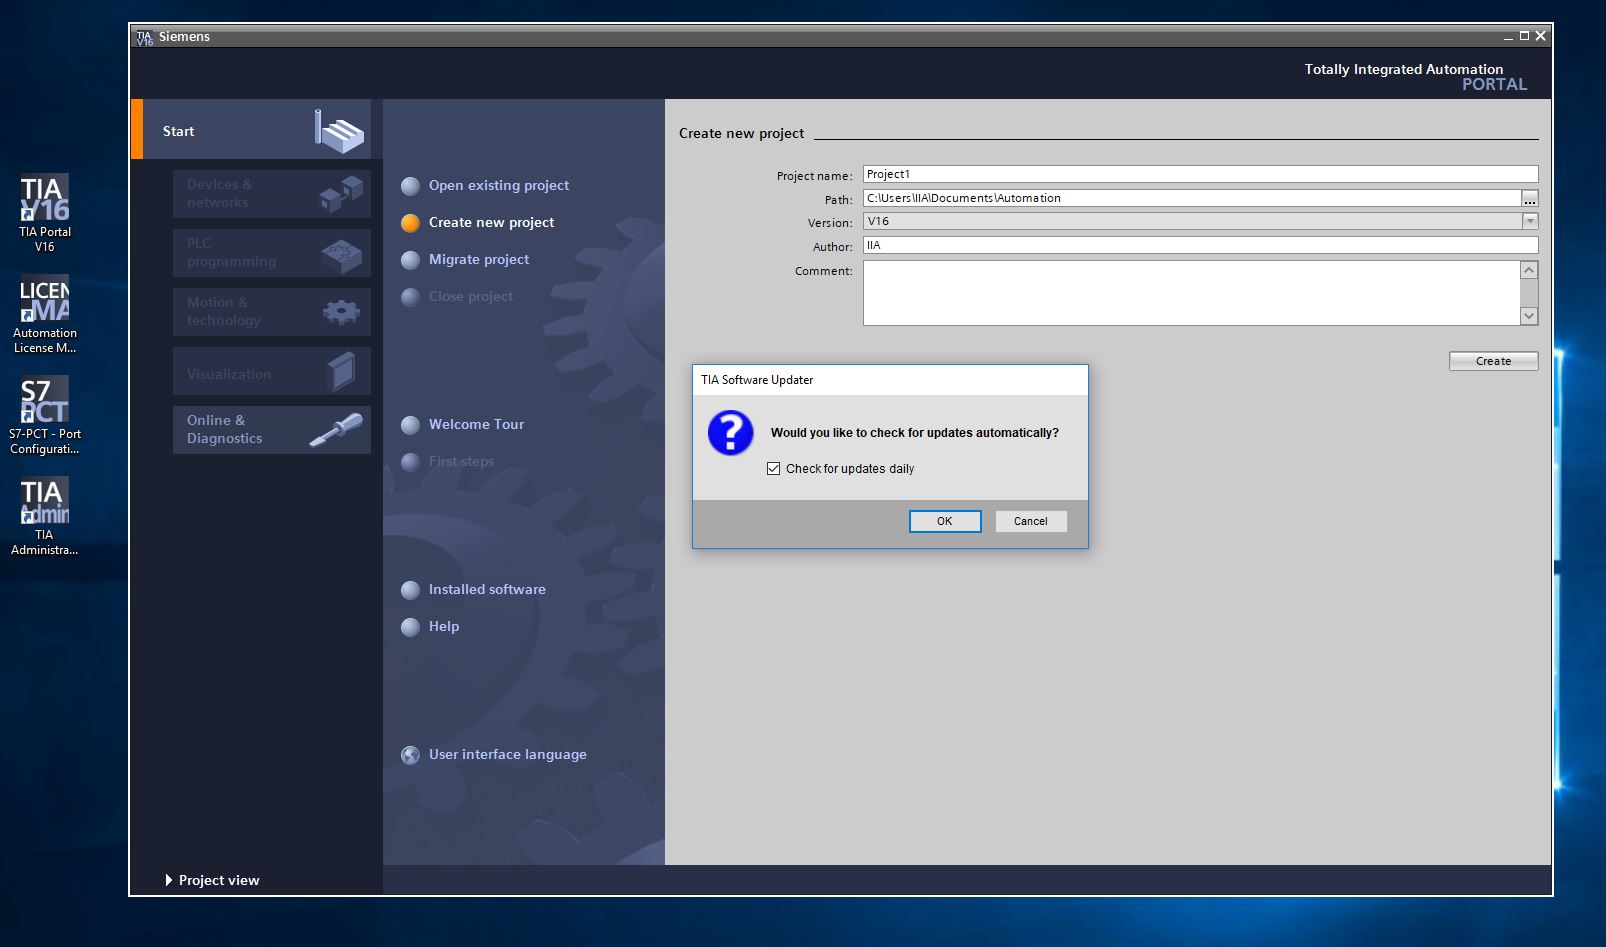
Task: Click the Path browse ellipsis button
Action: click(1529, 199)
